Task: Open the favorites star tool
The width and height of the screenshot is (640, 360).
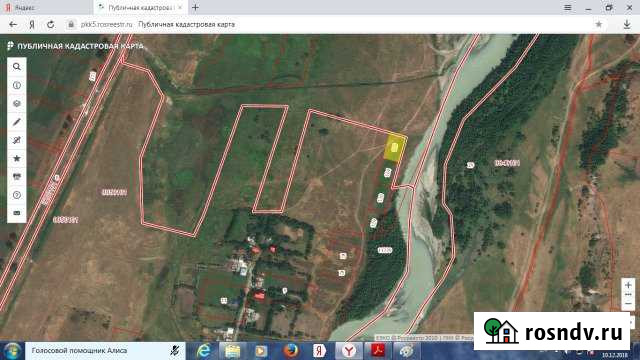Action: tap(17, 158)
